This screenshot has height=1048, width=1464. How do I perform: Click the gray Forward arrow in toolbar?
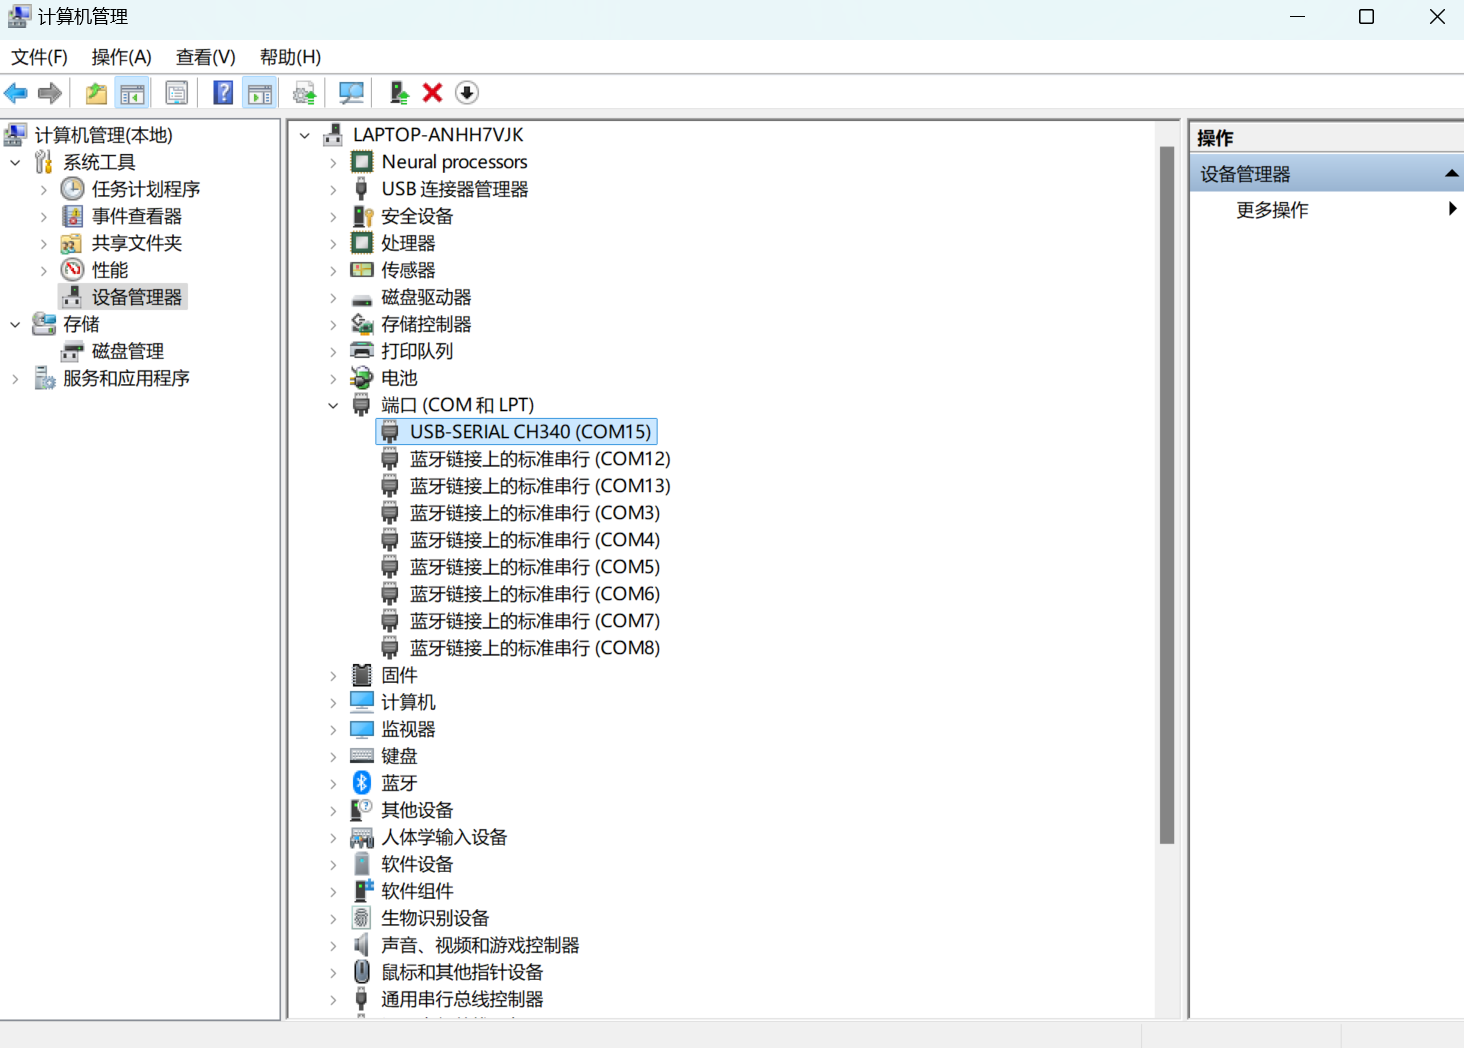tap(50, 93)
